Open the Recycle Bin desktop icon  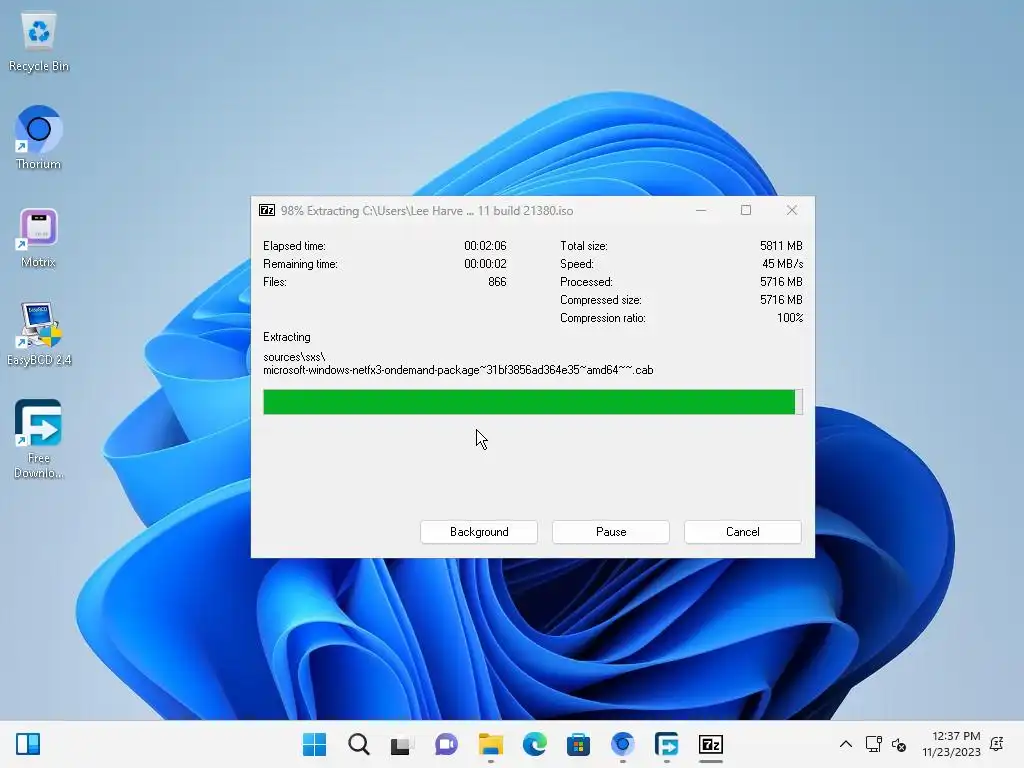[39, 42]
